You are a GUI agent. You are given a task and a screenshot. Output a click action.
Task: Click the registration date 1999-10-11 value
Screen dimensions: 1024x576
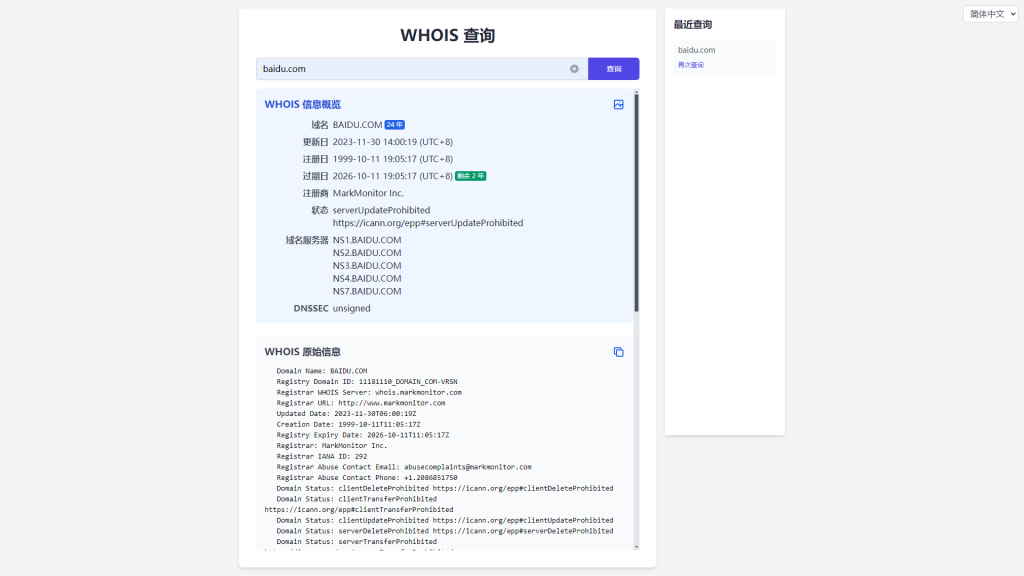(x=392, y=159)
